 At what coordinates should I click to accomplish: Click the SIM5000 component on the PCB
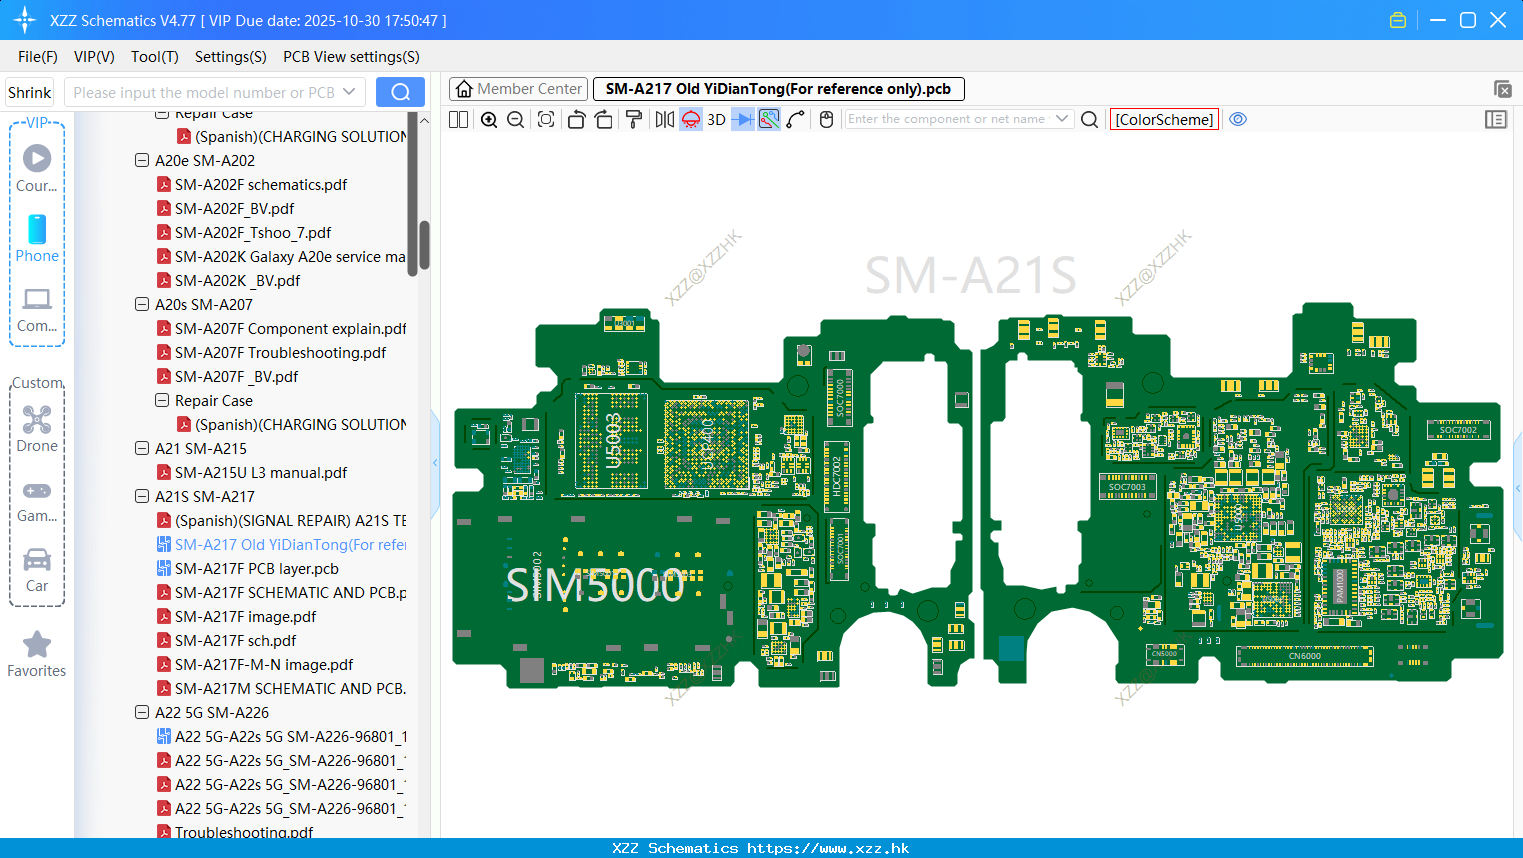coord(596,584)
